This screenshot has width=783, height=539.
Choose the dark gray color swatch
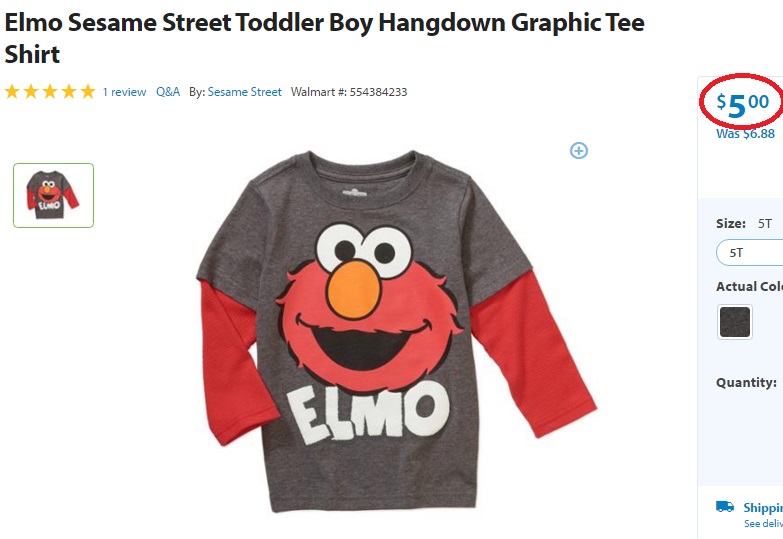coord(735,322)
